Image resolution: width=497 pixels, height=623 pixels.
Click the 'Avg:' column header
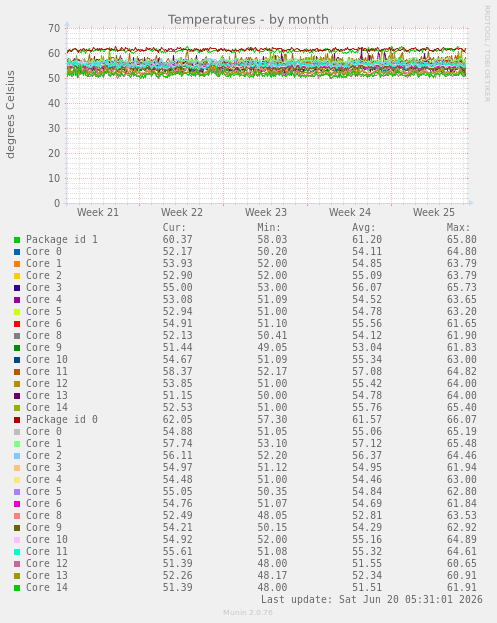click(x=364, y=228)
